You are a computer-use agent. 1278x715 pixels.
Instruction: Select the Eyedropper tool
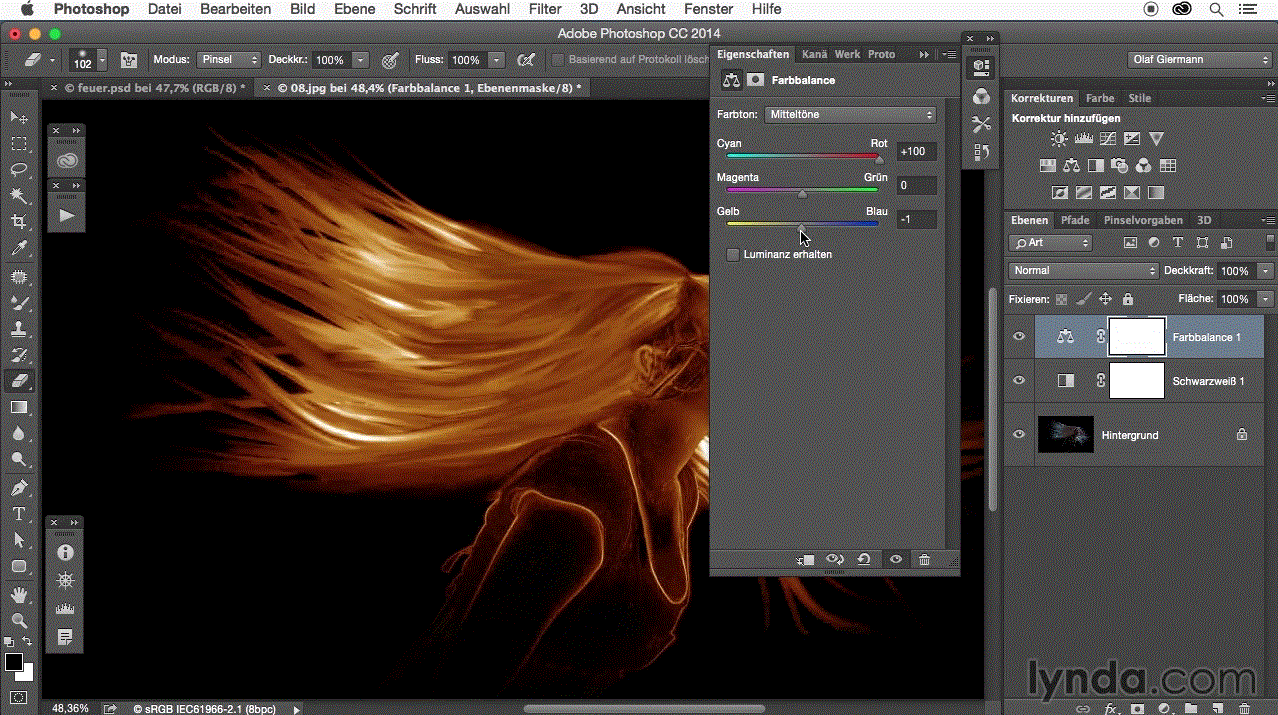point(19,248)
